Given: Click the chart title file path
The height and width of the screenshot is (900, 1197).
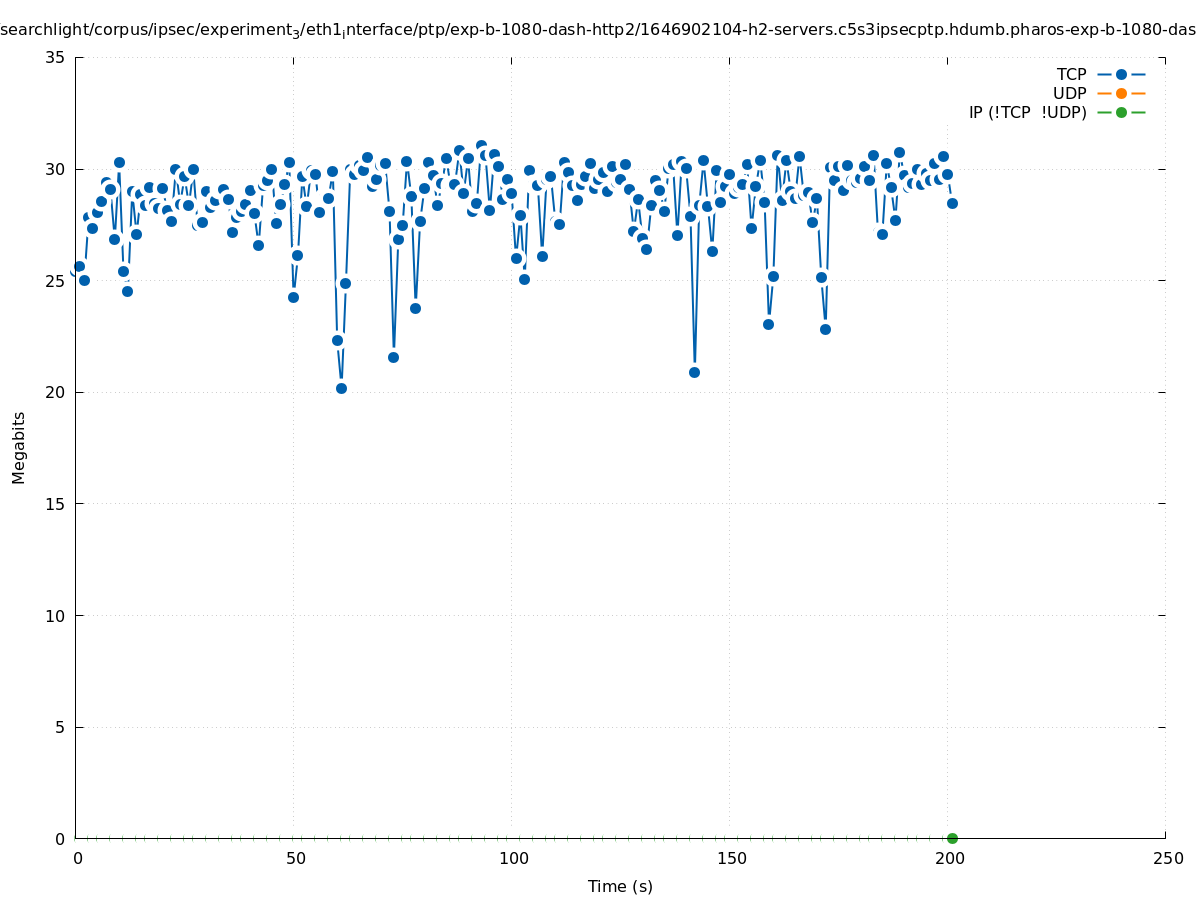Looking at the screenshot, I should coord(598,30).
